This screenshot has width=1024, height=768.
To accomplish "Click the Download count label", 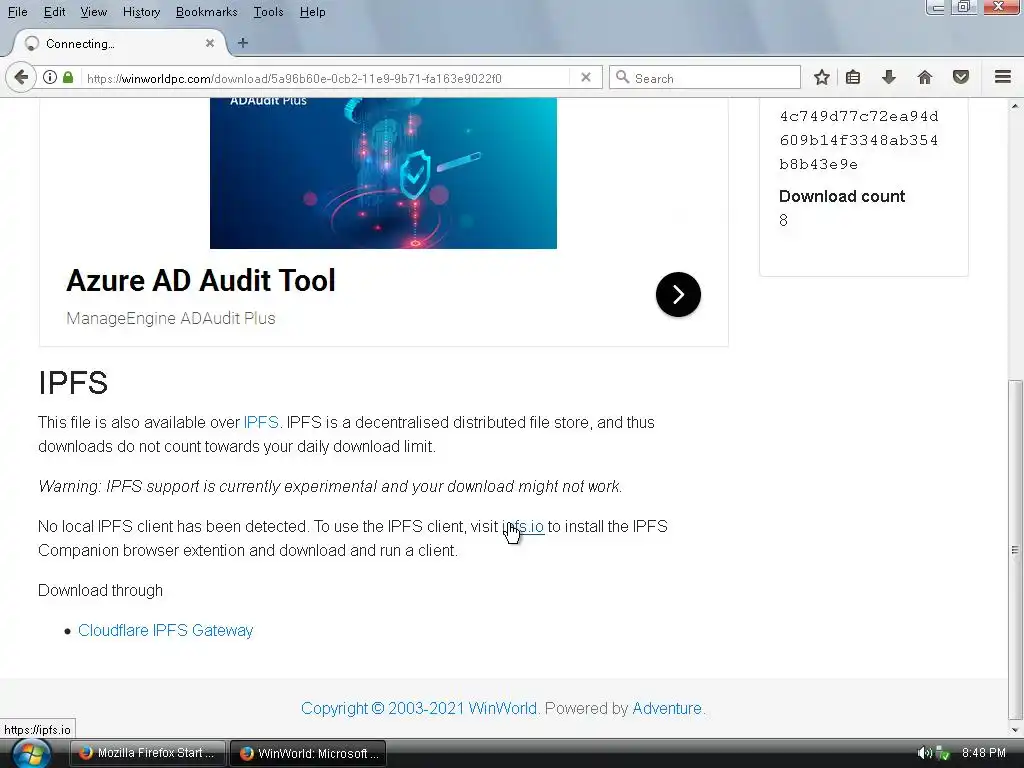I will pos(842,197).
